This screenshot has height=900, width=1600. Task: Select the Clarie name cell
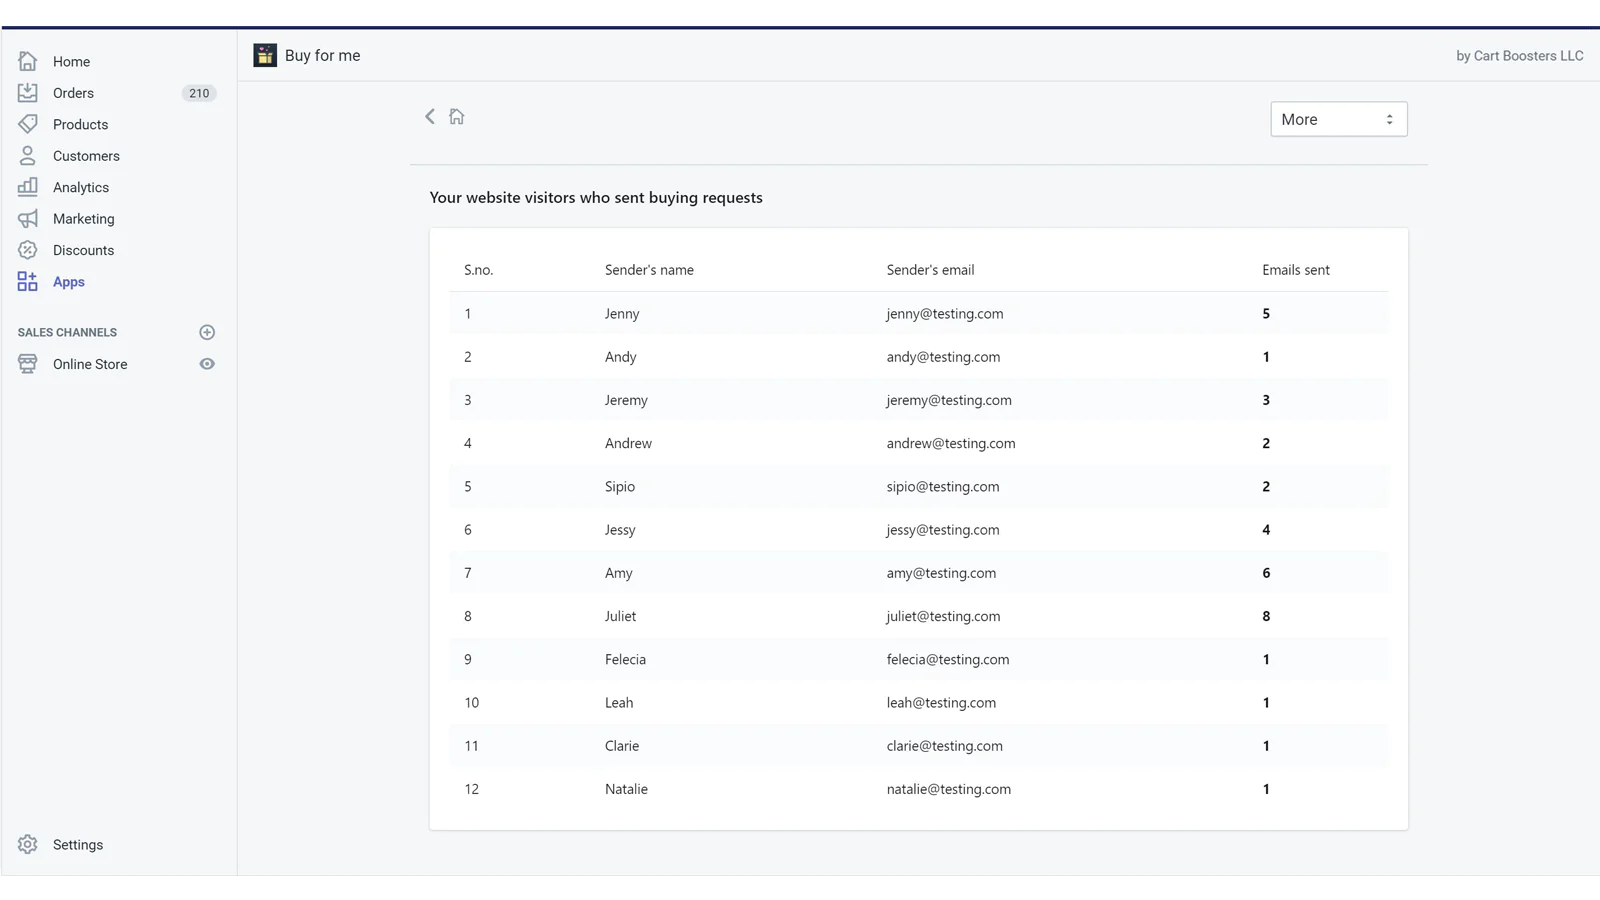pyautogui.click(x=622, y=746)
